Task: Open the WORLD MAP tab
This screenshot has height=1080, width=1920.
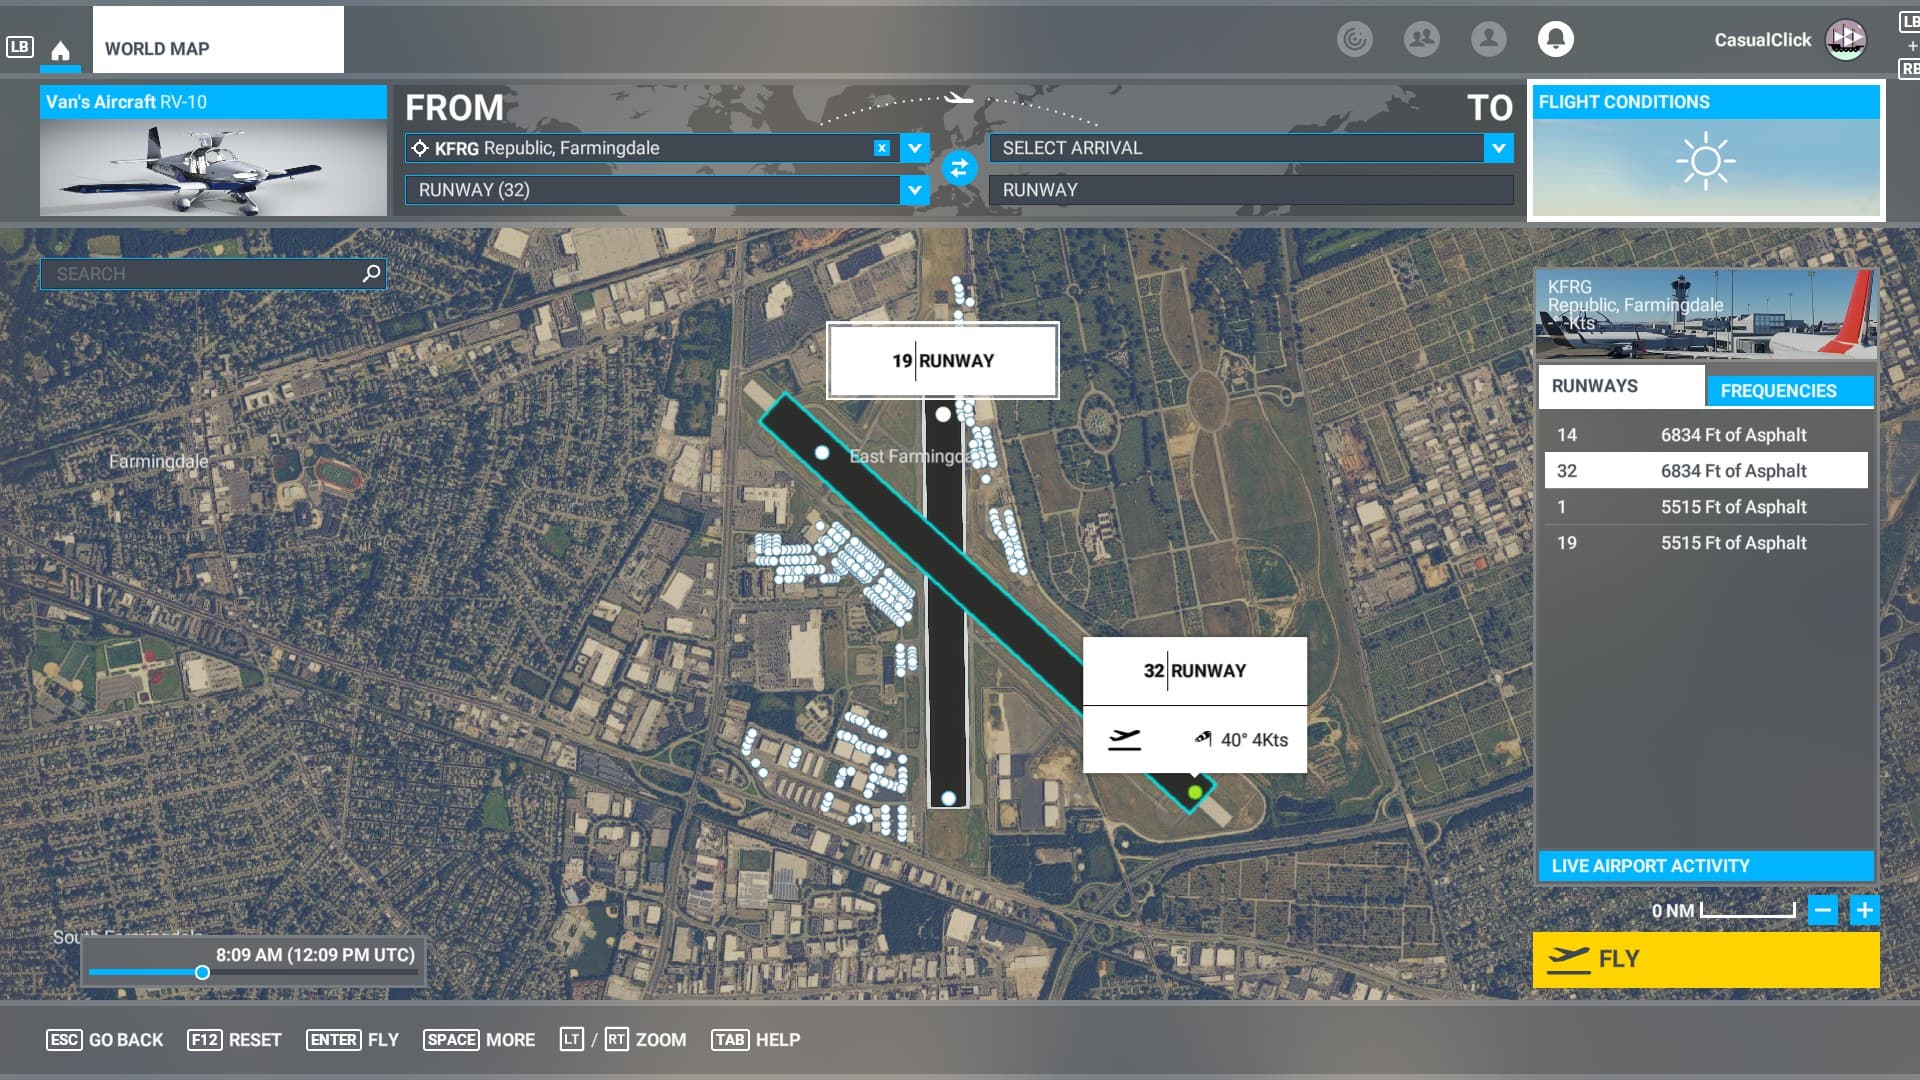Action: pyautogui.click(x=218, y=40)
